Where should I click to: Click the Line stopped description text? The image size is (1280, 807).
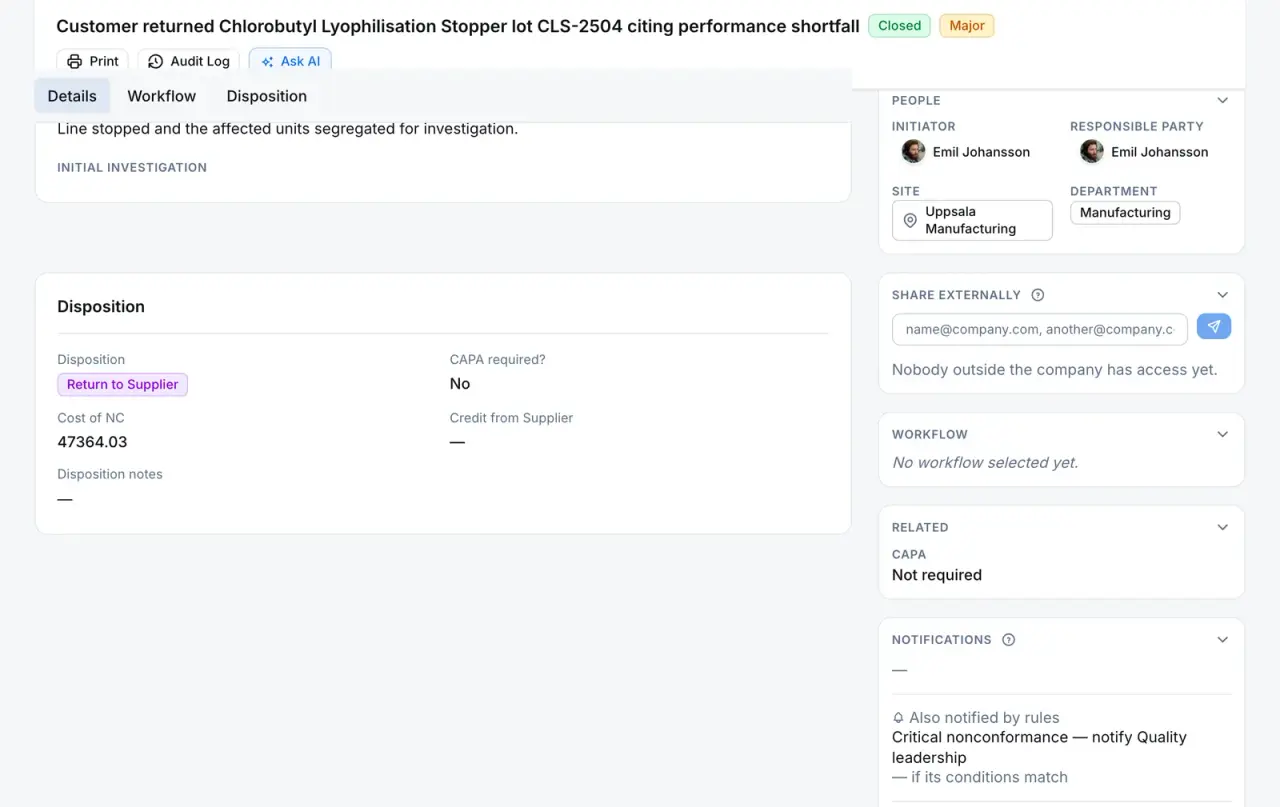point(287,129)
